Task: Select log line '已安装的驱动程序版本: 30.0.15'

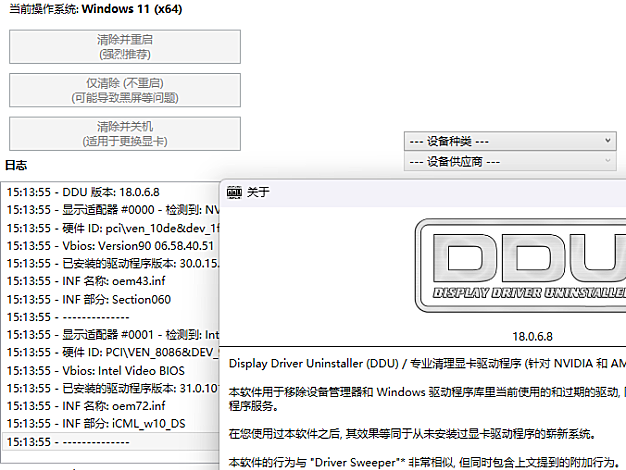Action: pos(111,264)
